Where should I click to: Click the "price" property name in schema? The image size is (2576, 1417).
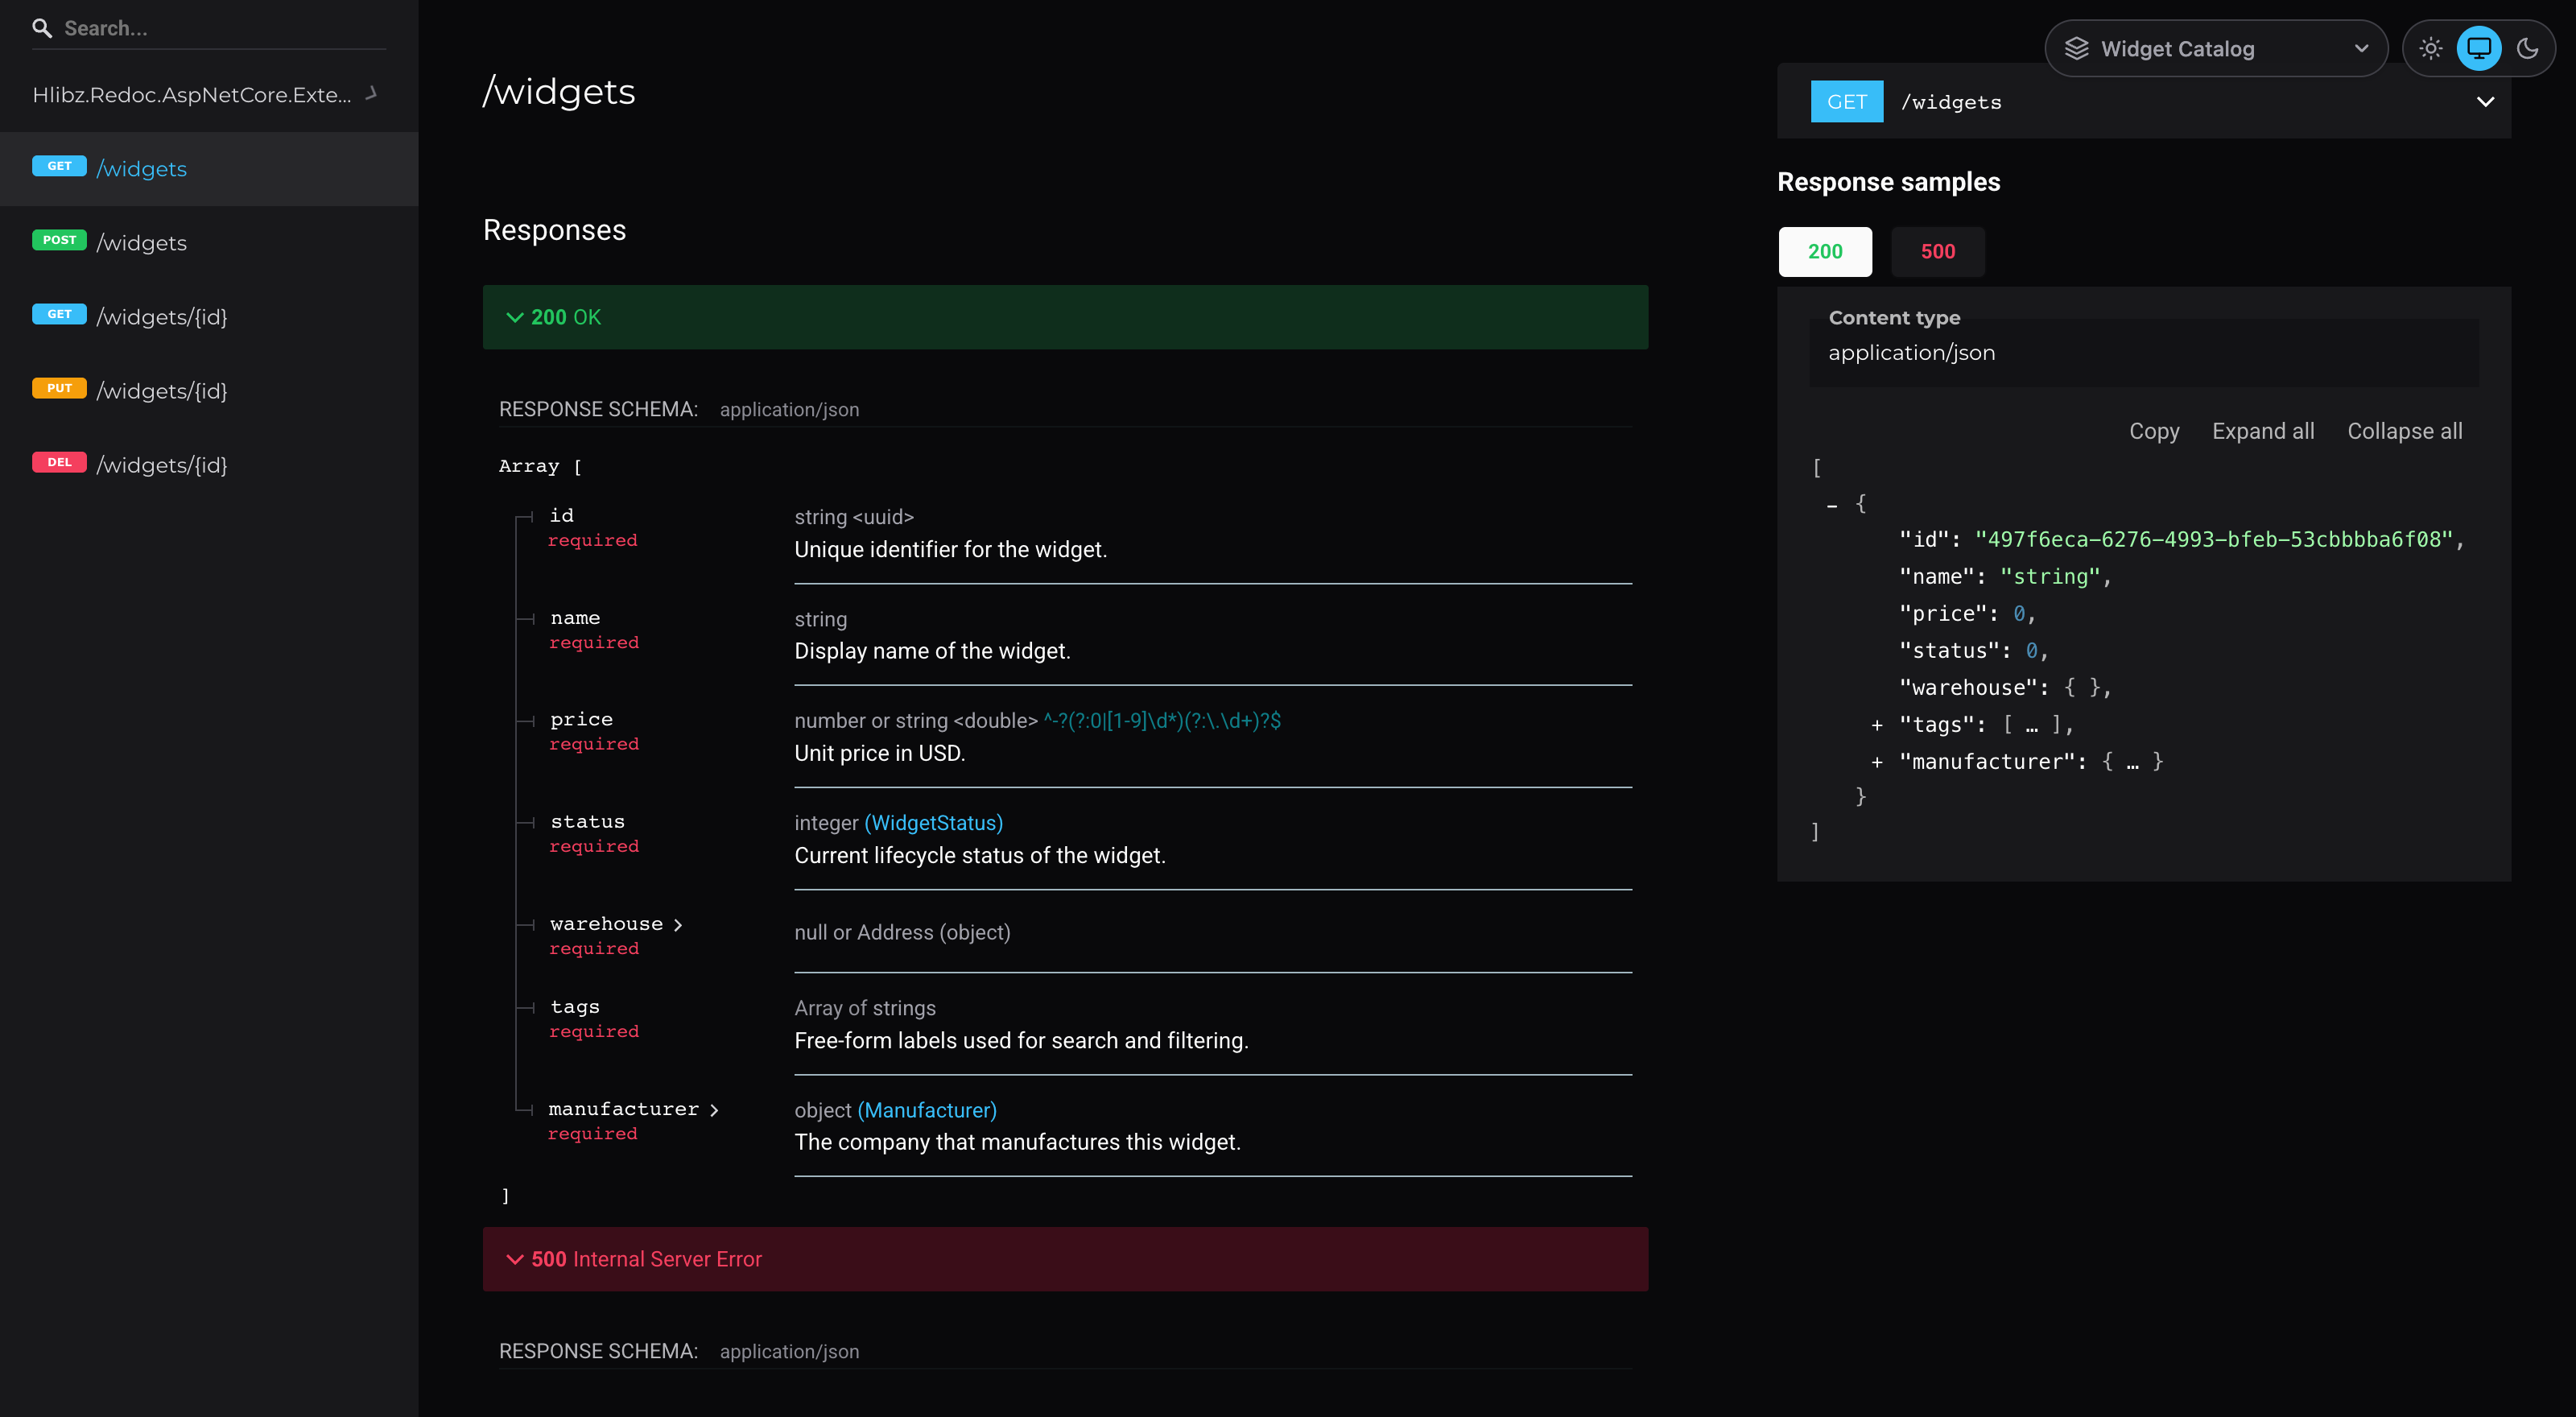coord(581,720)
